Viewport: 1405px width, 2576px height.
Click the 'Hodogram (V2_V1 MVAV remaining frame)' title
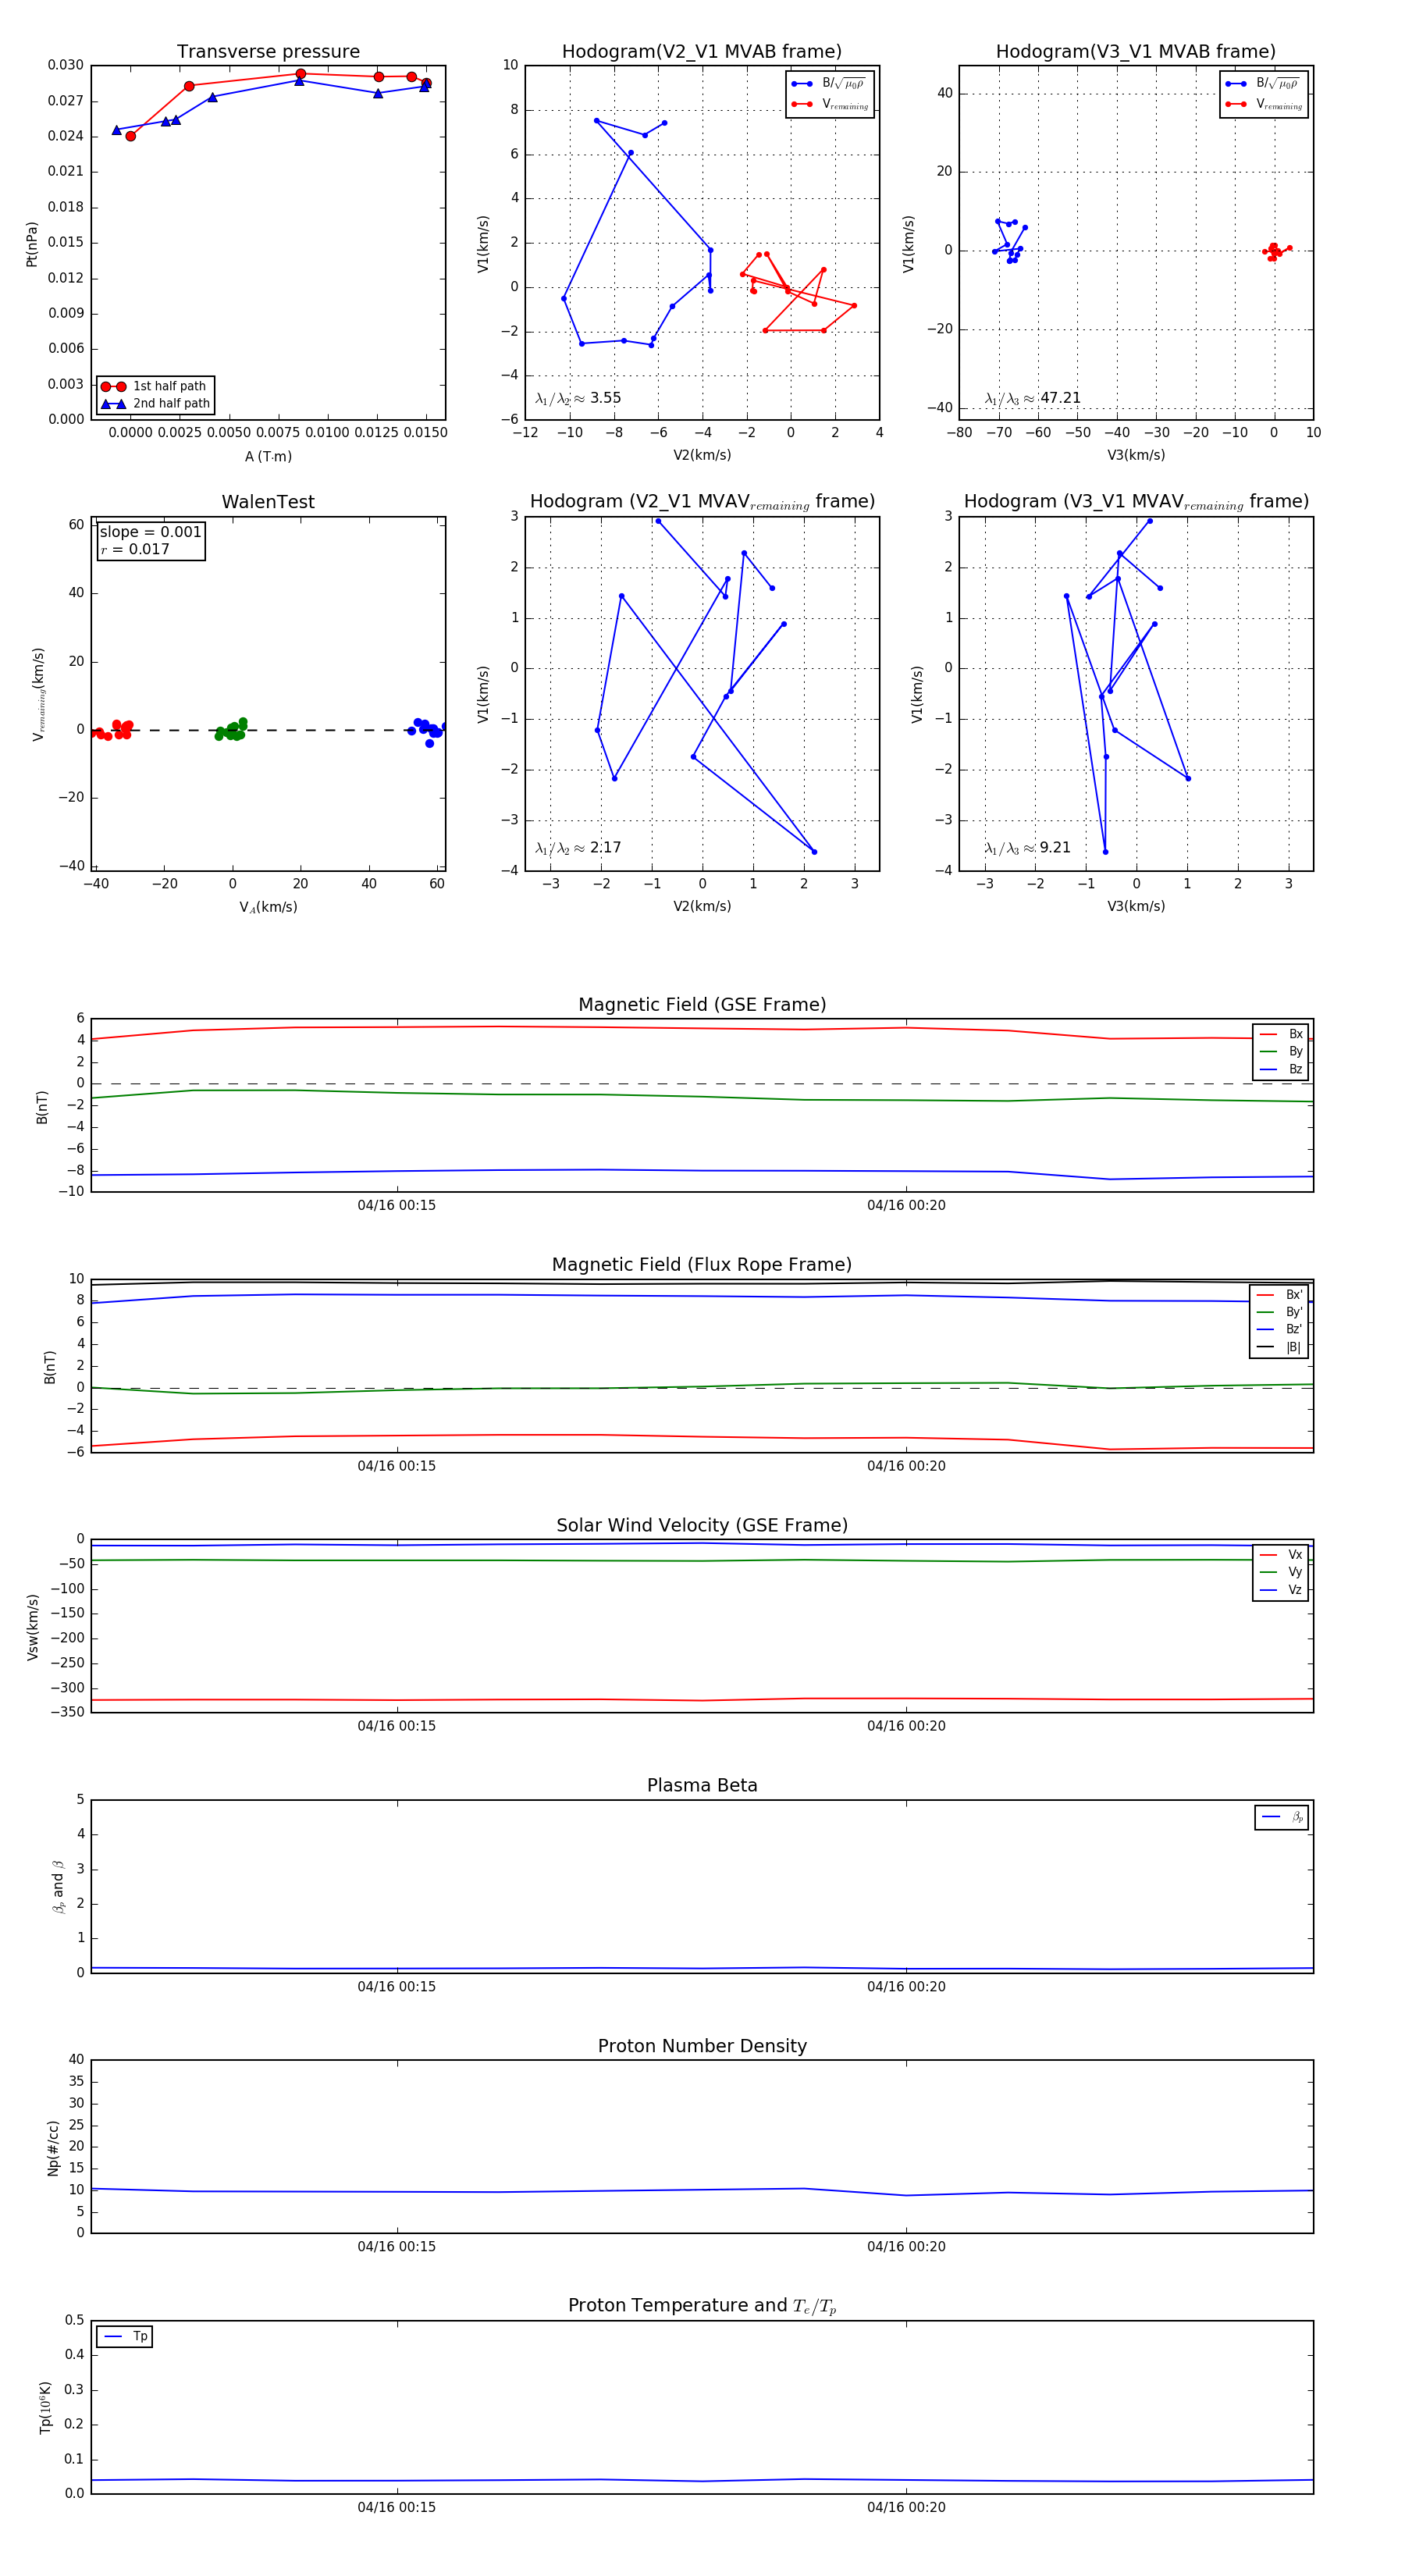(x=702, y=502)
